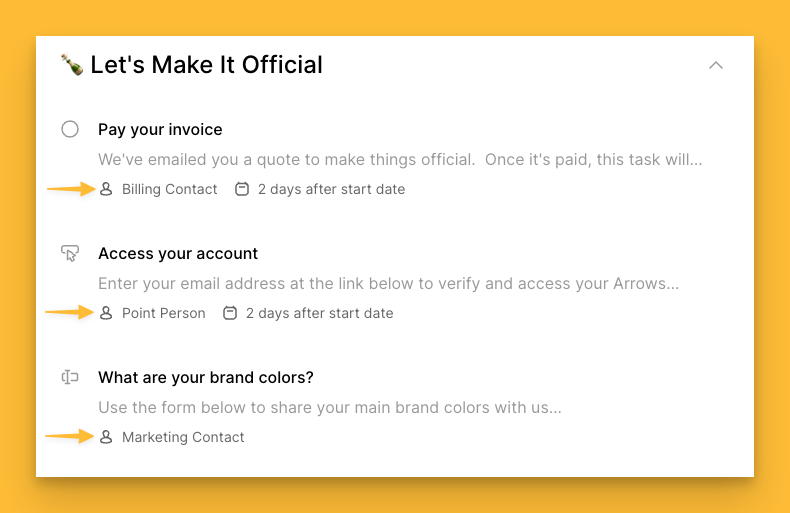This screenshot has height=513, width=790.
Task: Open the Pay your invoice task
Action: pos(160,129)
